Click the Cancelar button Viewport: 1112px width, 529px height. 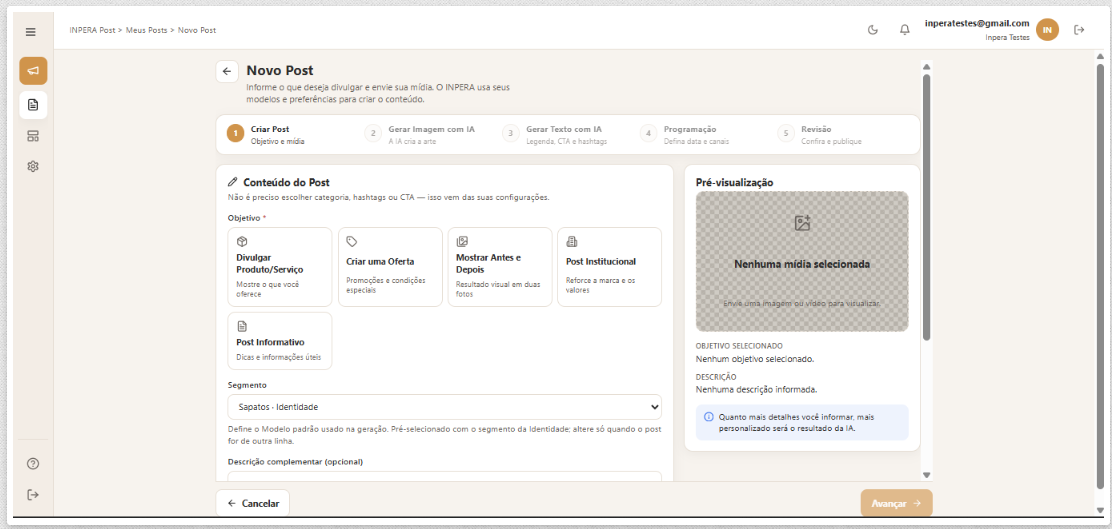[x=252, y=503]
